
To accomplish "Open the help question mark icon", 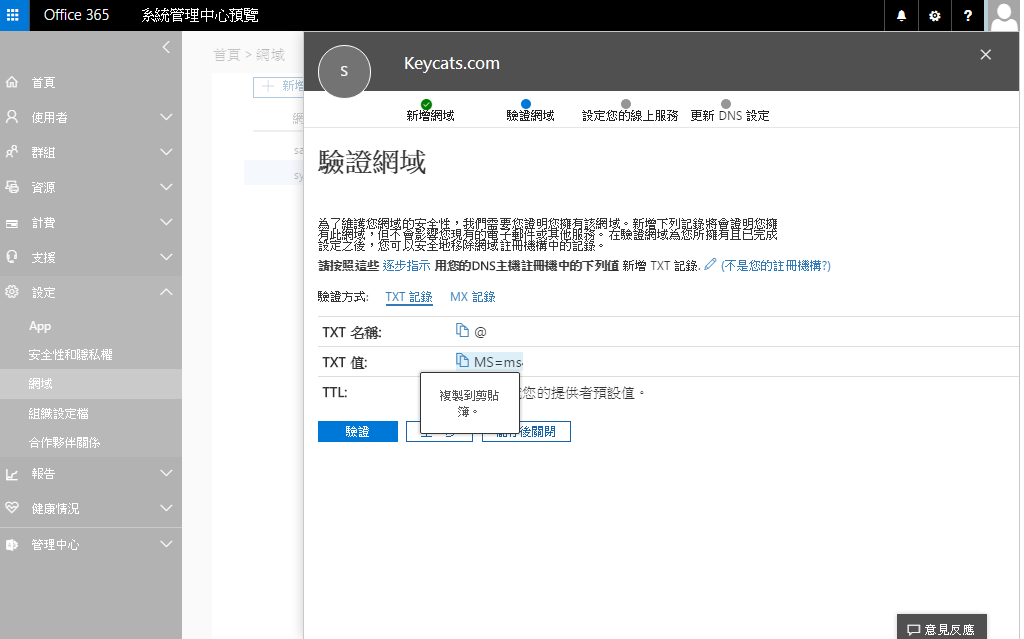I will click(x=968, y=15).
